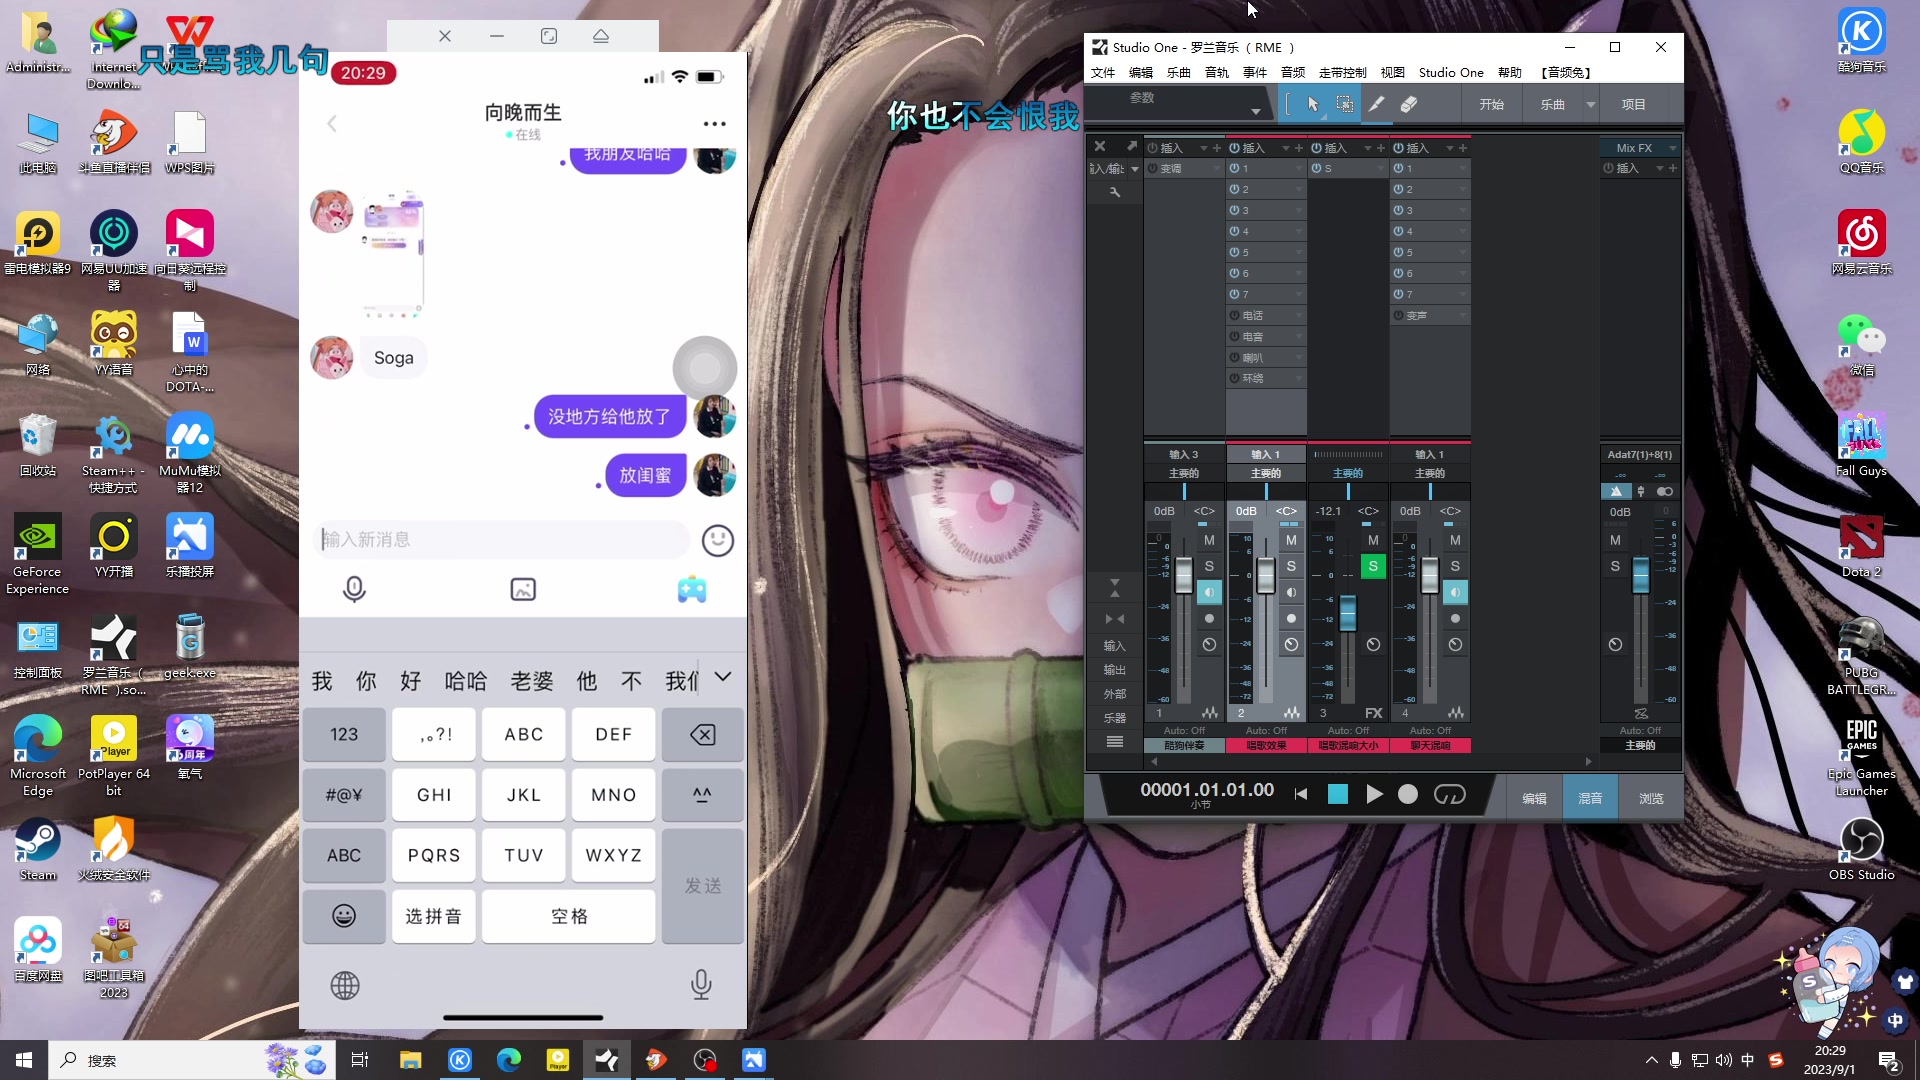The image size is (1920, 1080).
Task: Tap the dictation microphone below keyboard
Action: (701, 986)
